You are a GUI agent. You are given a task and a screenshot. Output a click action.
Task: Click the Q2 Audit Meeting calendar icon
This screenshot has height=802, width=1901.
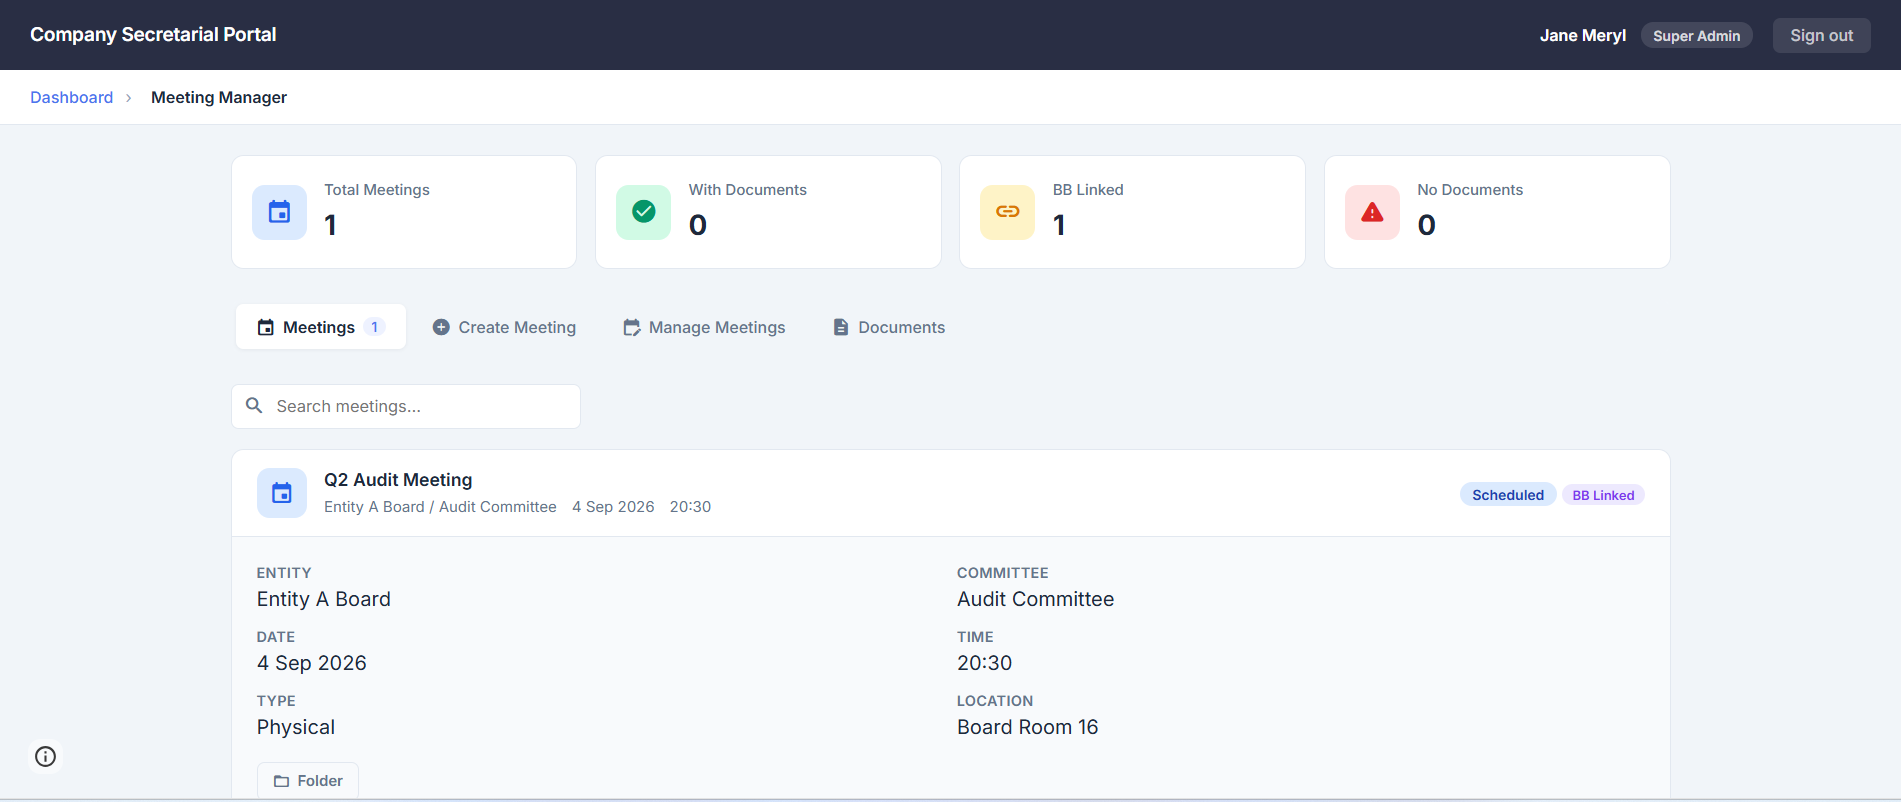point(282,493)
